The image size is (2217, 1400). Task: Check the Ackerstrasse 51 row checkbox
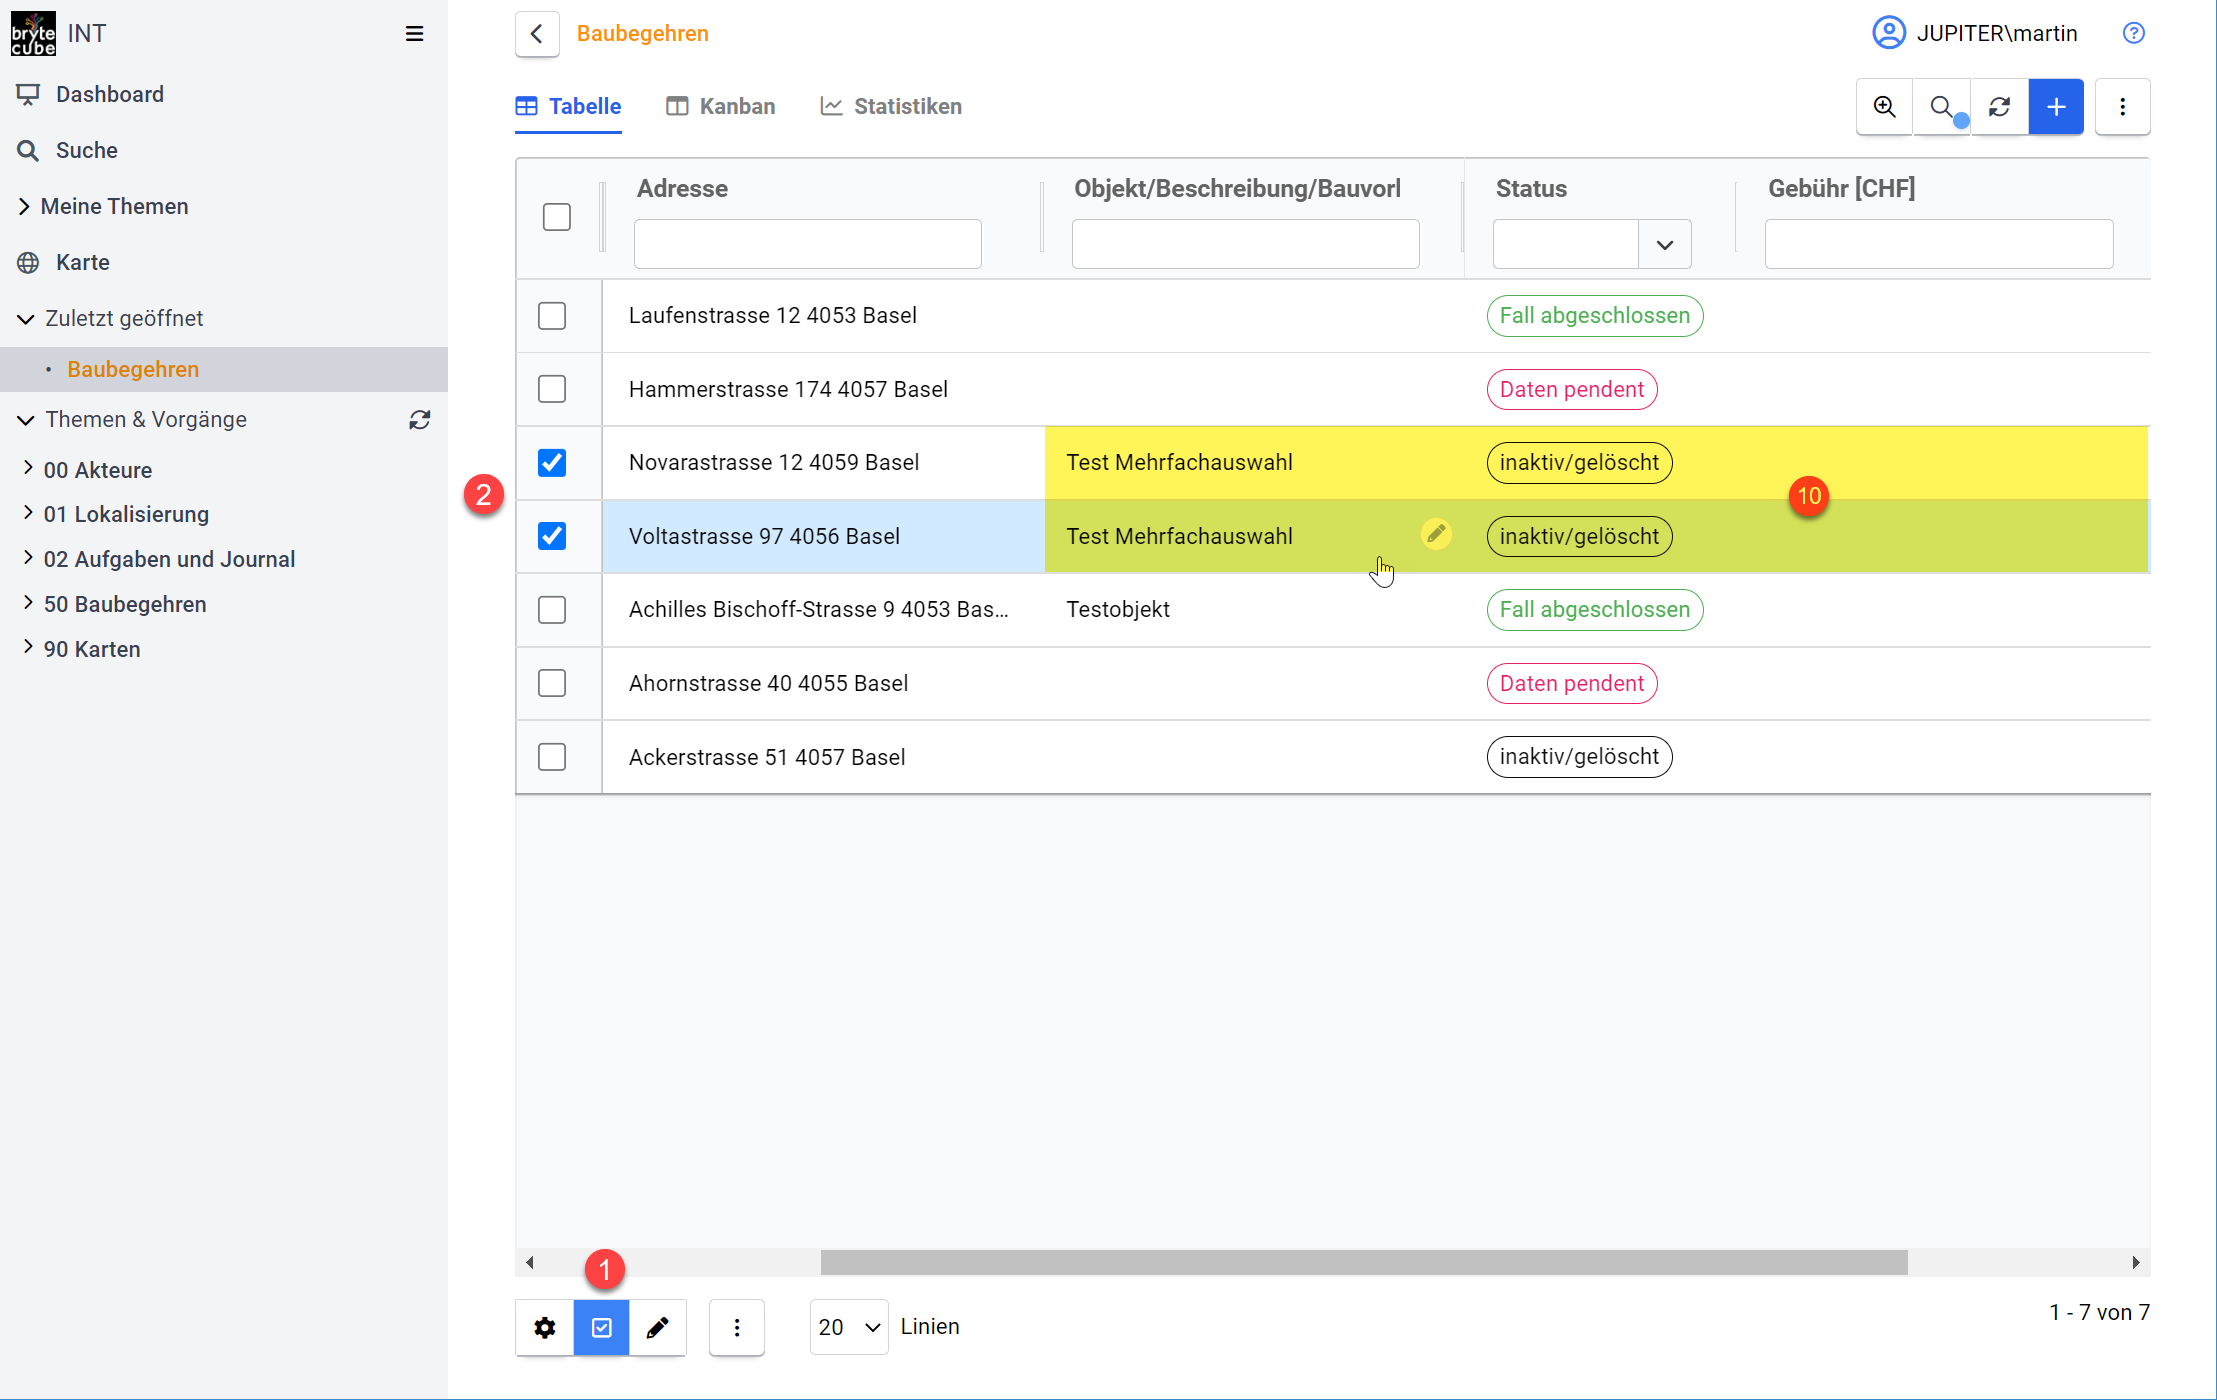(x=552, y=757)
